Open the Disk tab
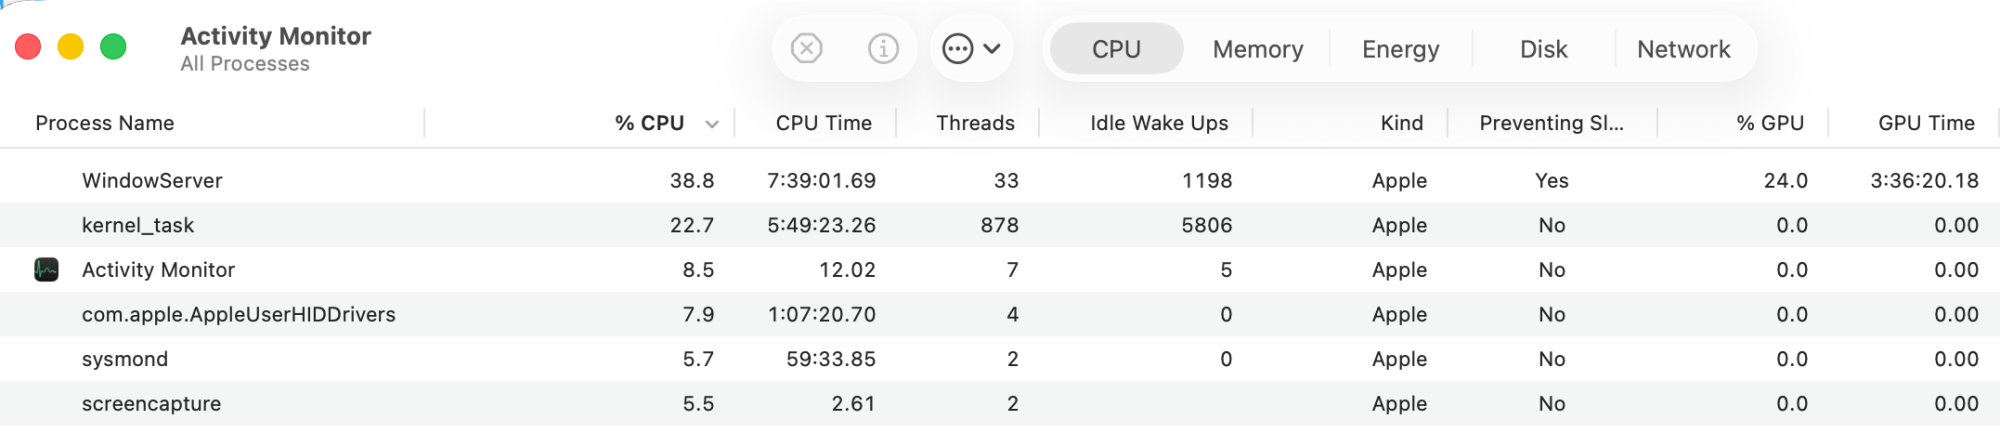This screenshot has width=2000, height=433. coord(1543,49)
